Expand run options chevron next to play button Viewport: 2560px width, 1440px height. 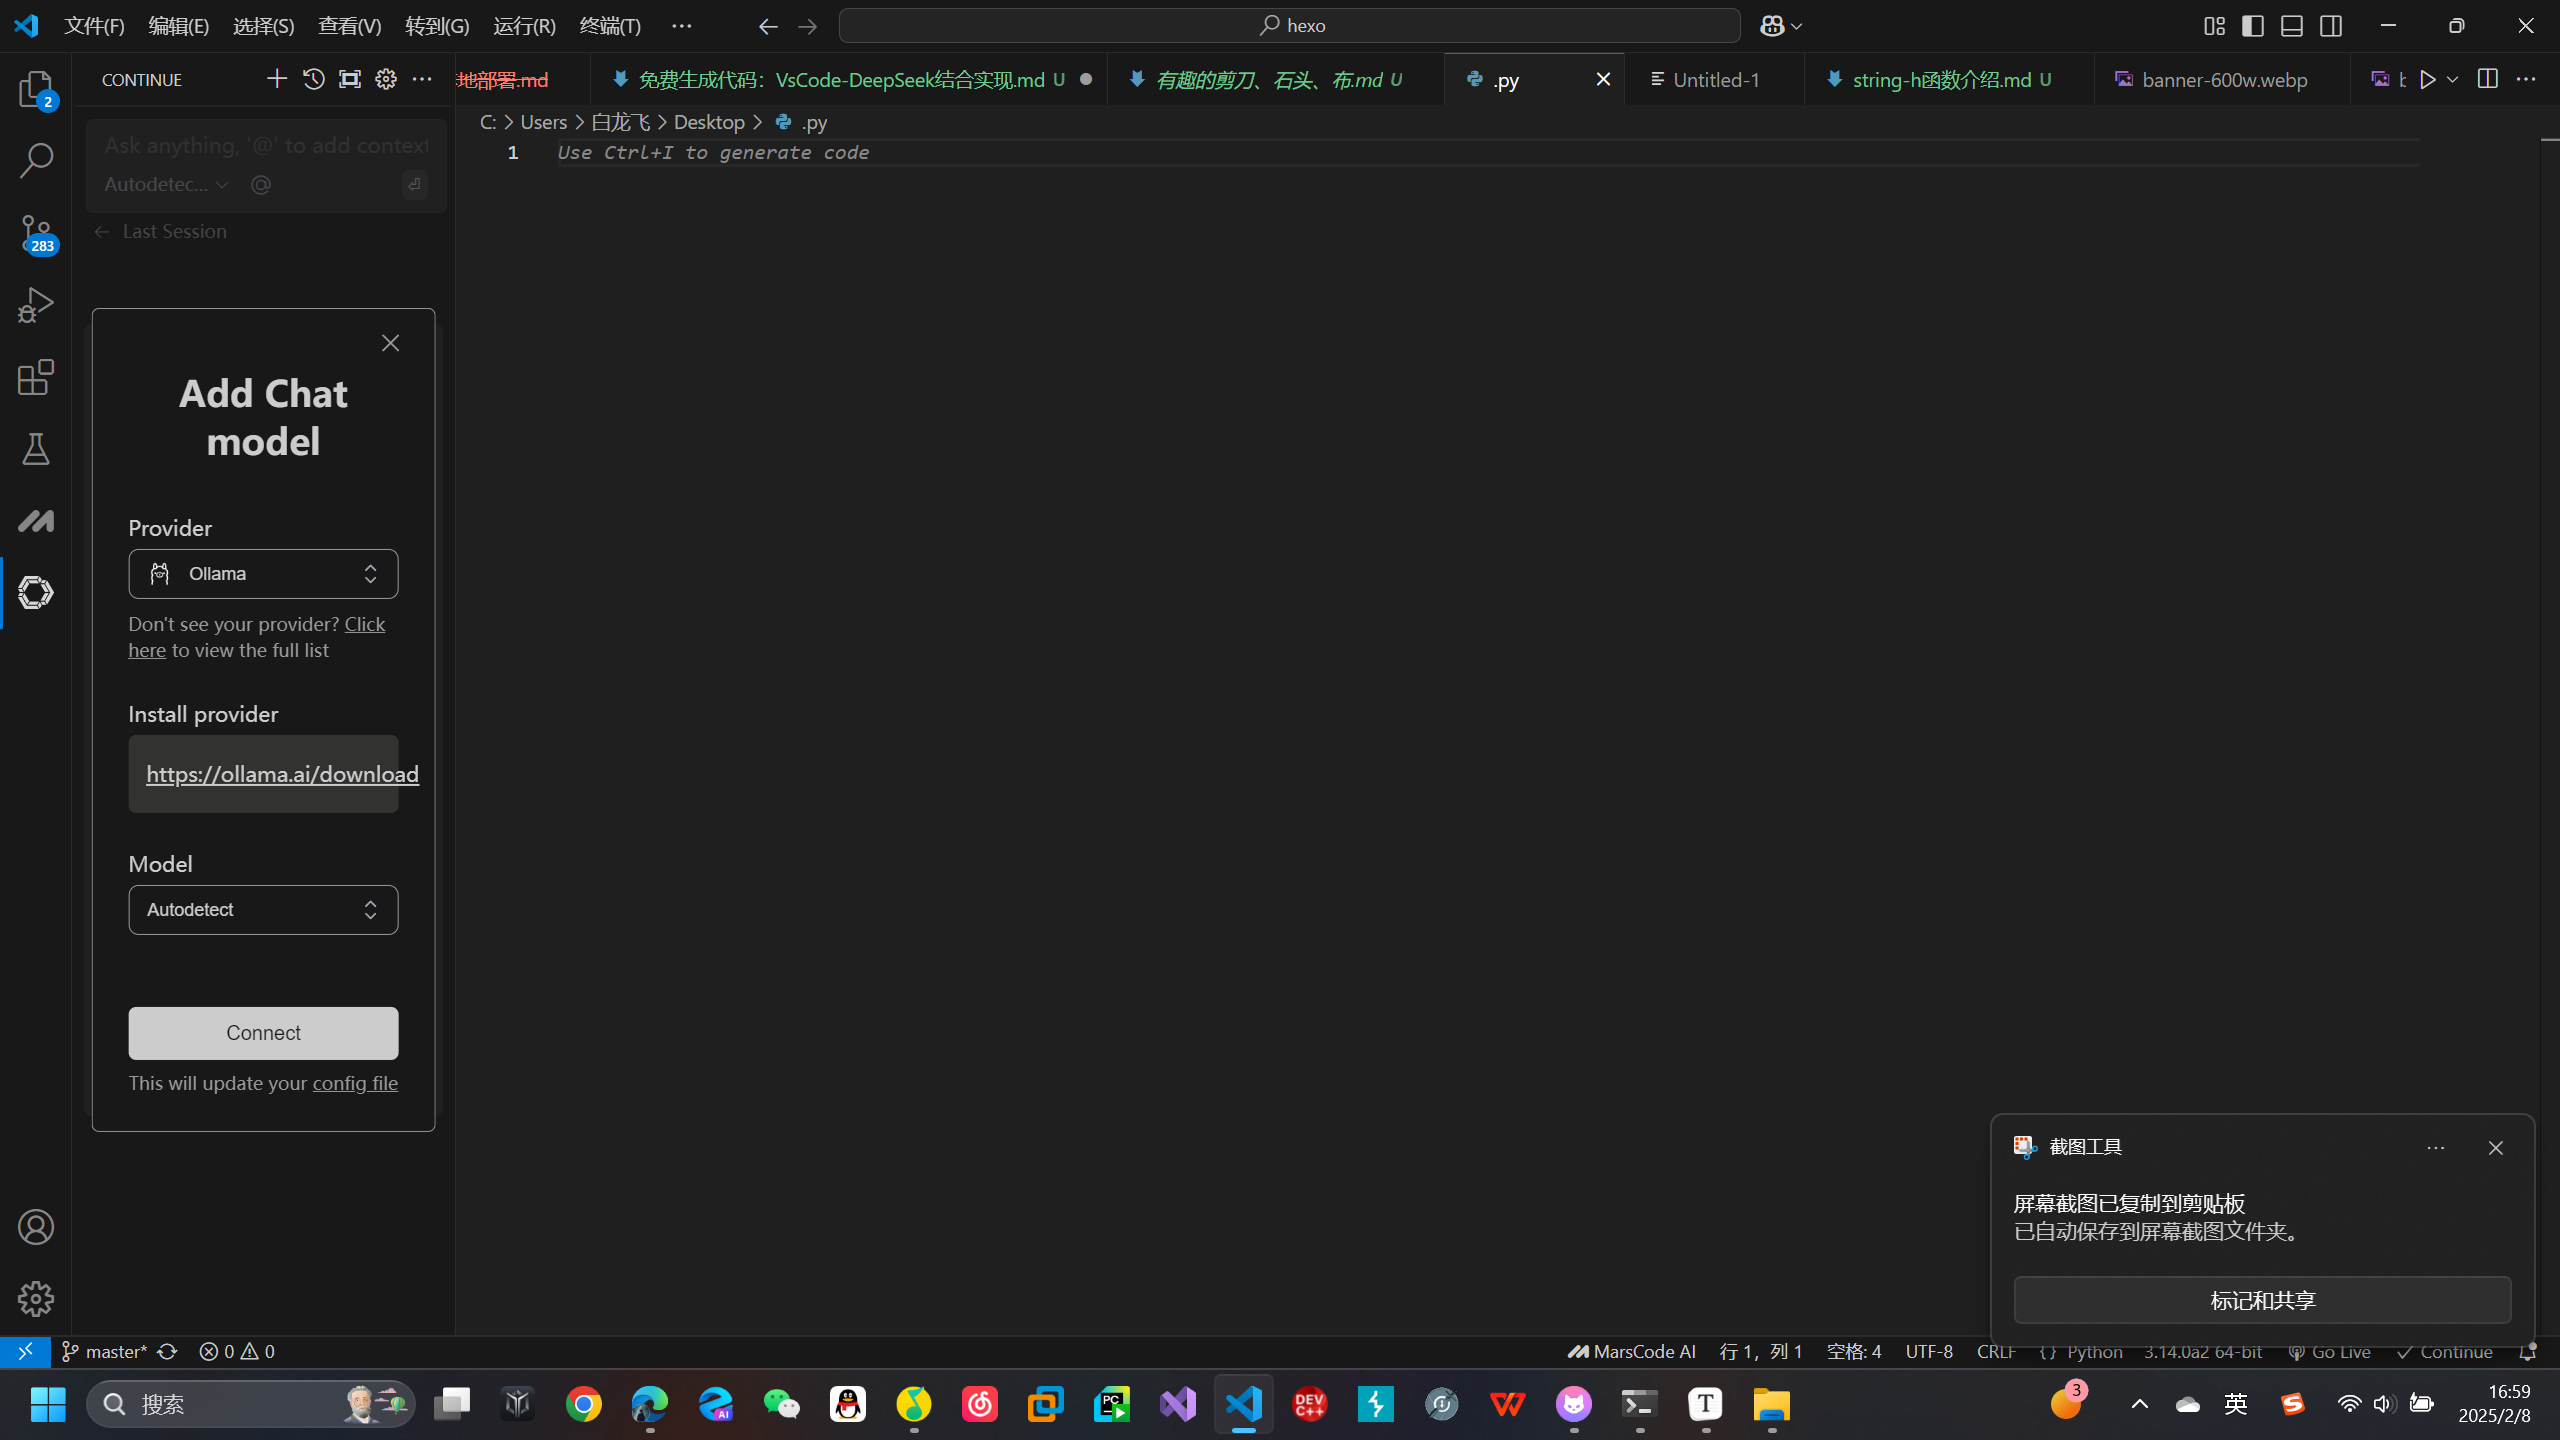[2453, 80]
